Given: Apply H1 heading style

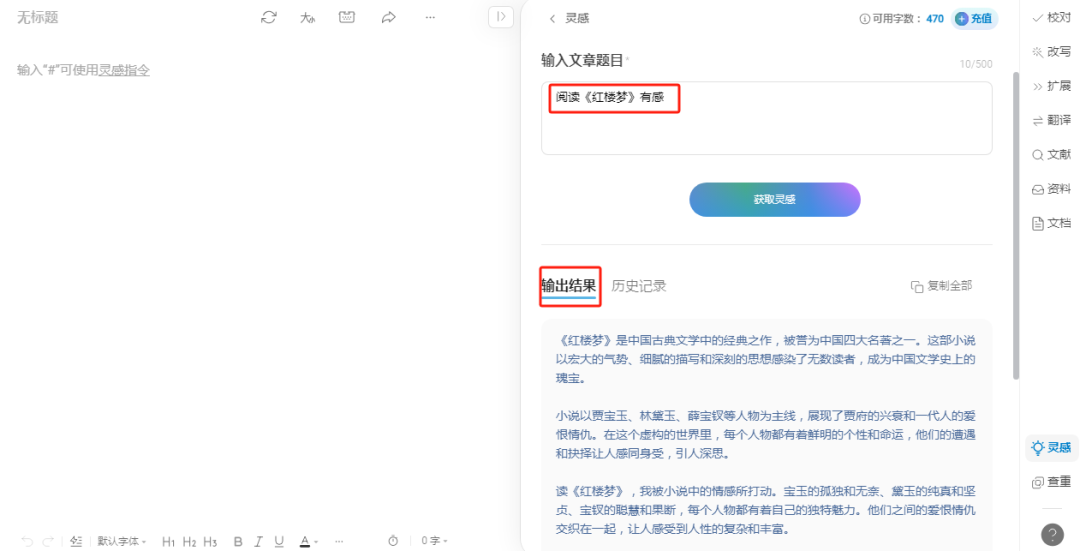Looking at the screenshot, I should 168,542.
